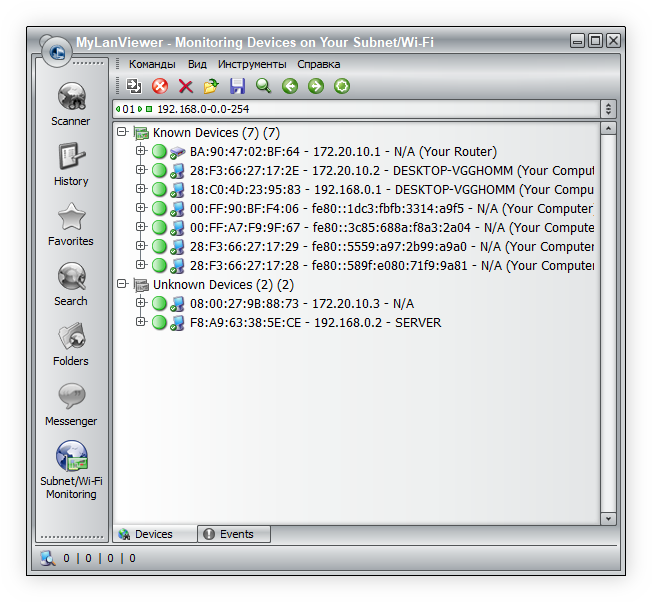Expand the 00:FF:90:BF:F4:06 device entry
The width and height of the screenshot is (652, 602).
(141, 207)
